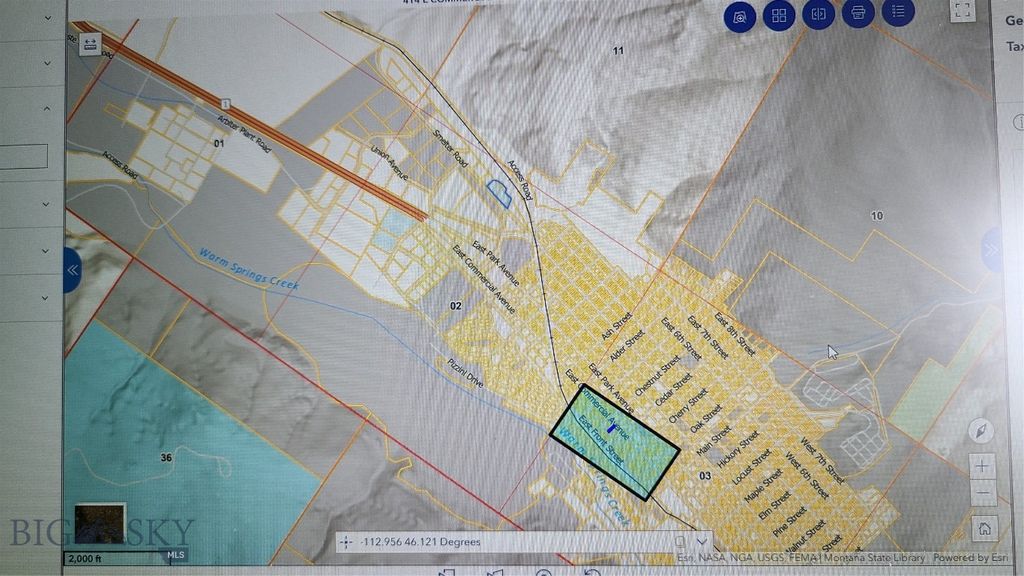Click the text field in left panel
This screenshot has width=1024, height=576.
(23, 157)
